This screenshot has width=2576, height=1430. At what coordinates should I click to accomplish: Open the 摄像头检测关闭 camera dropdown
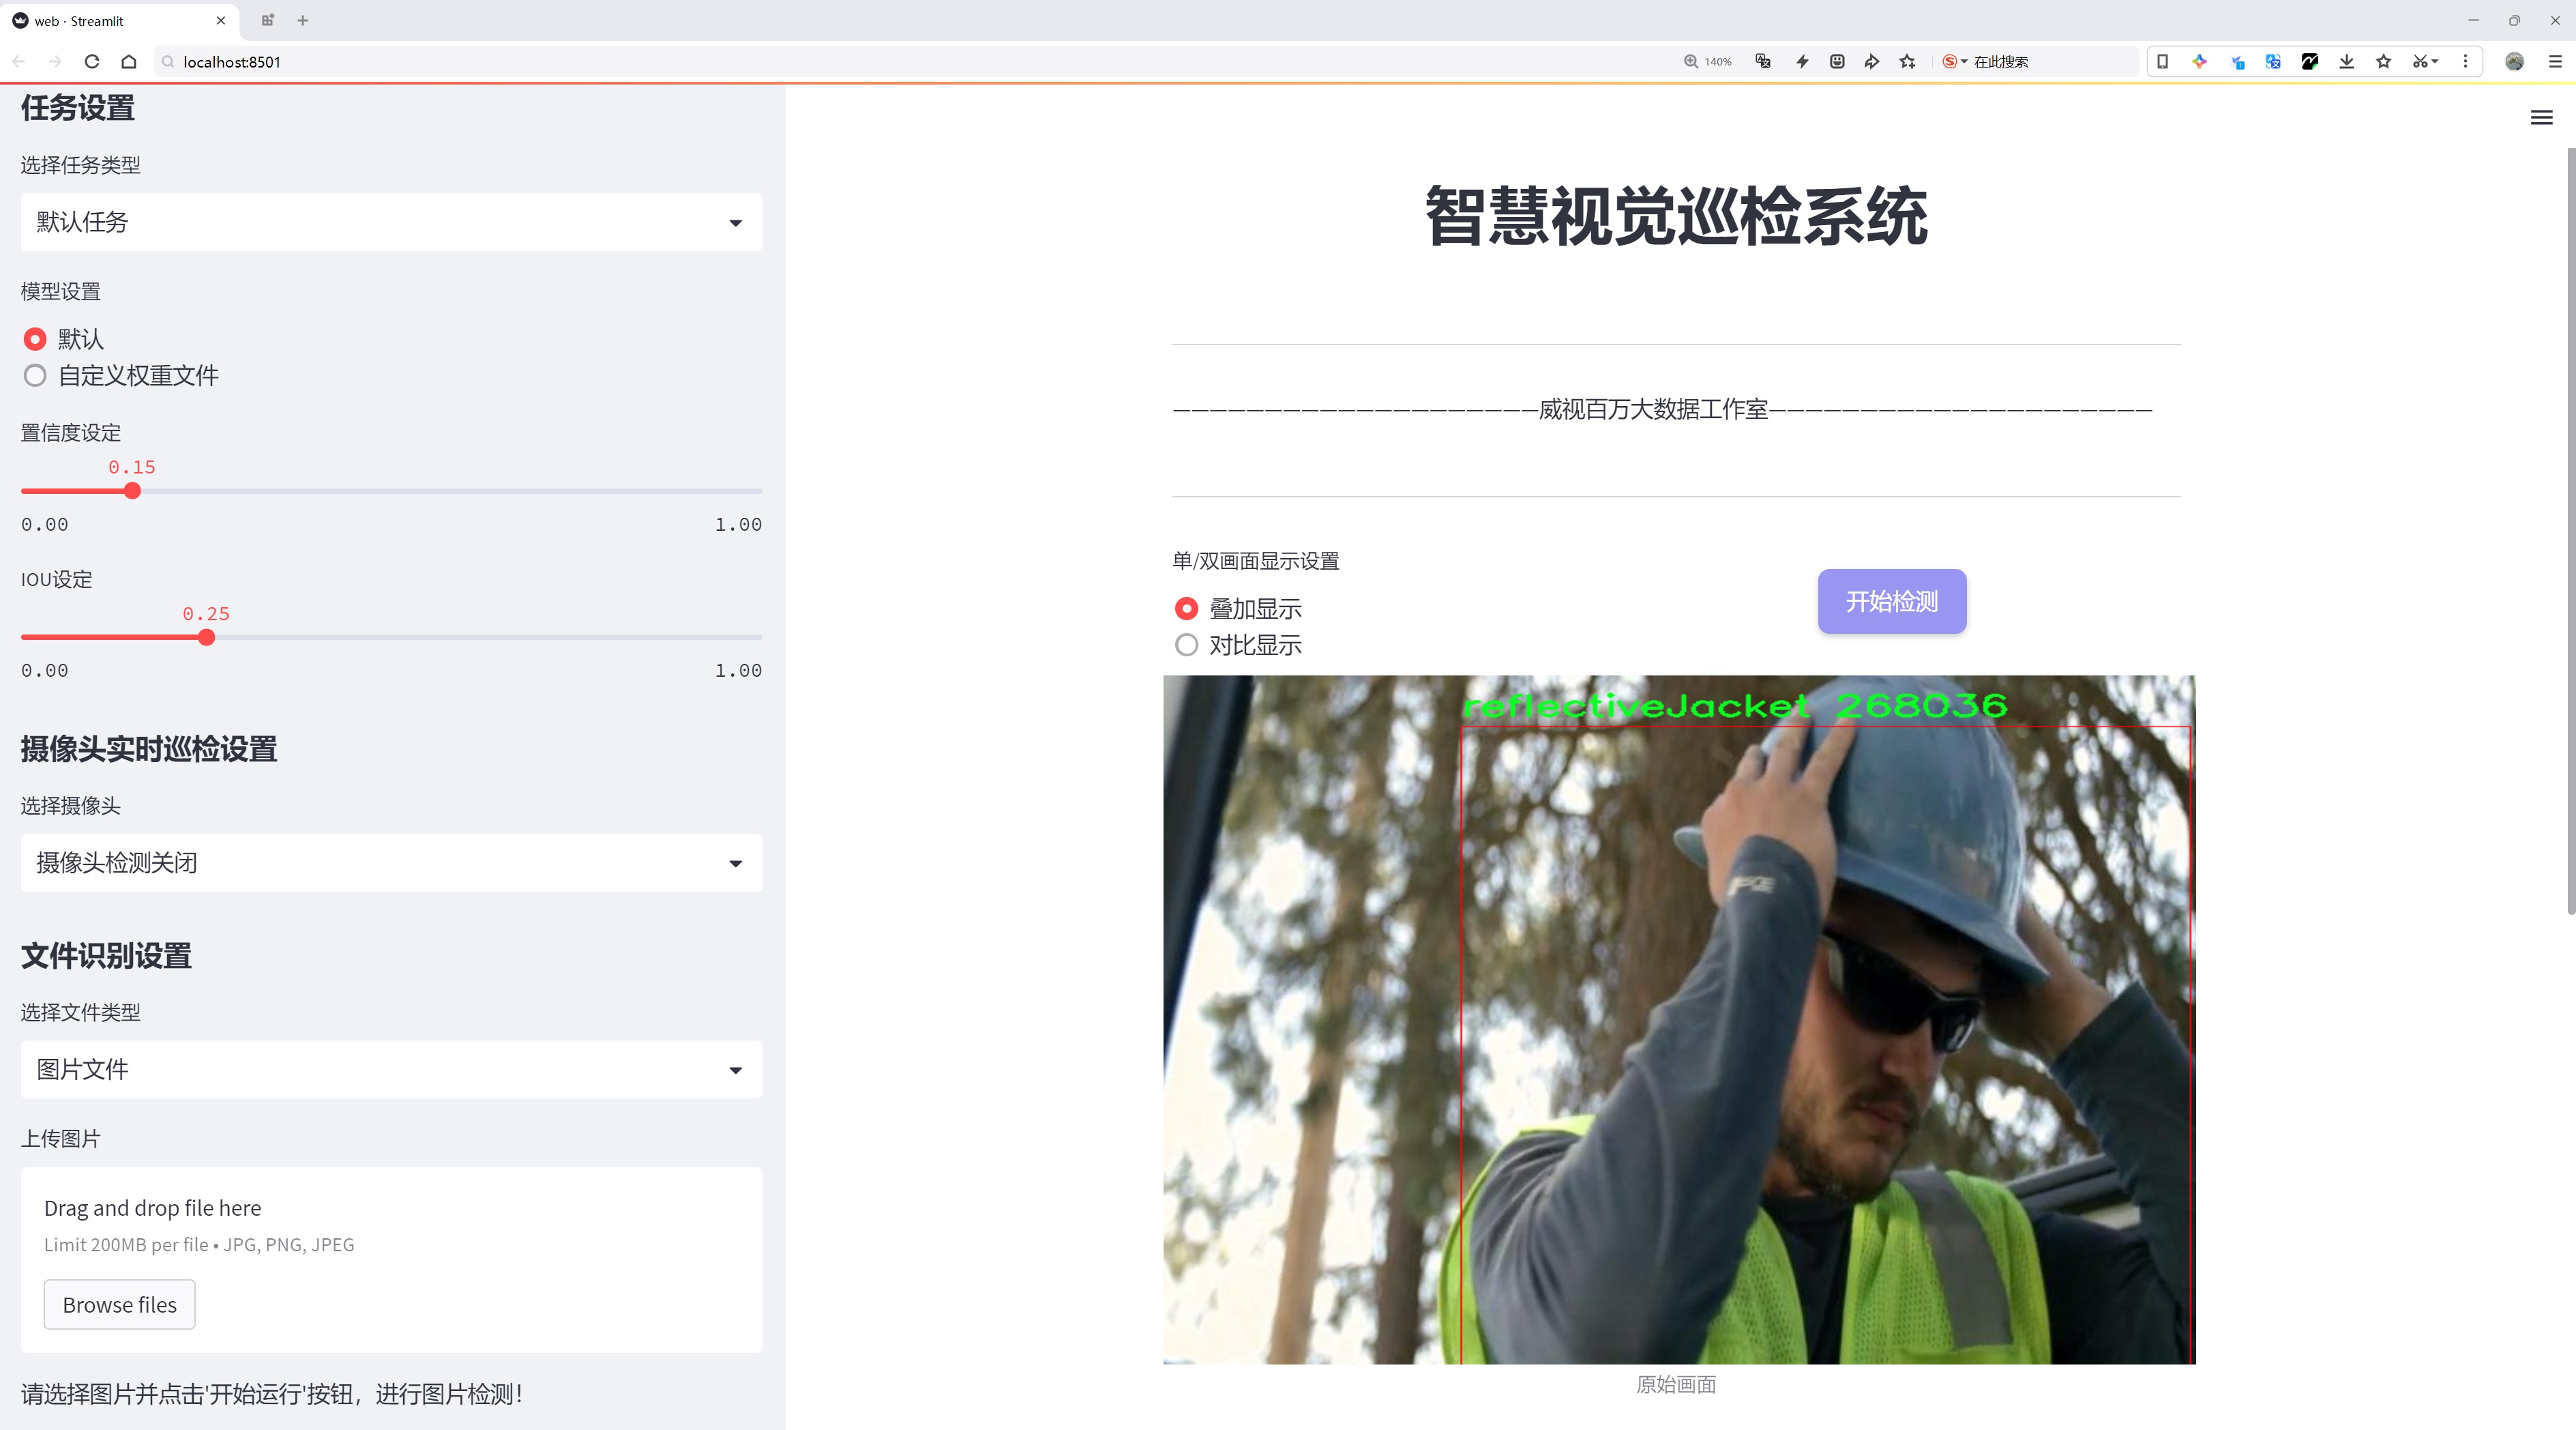pos(391,863)
